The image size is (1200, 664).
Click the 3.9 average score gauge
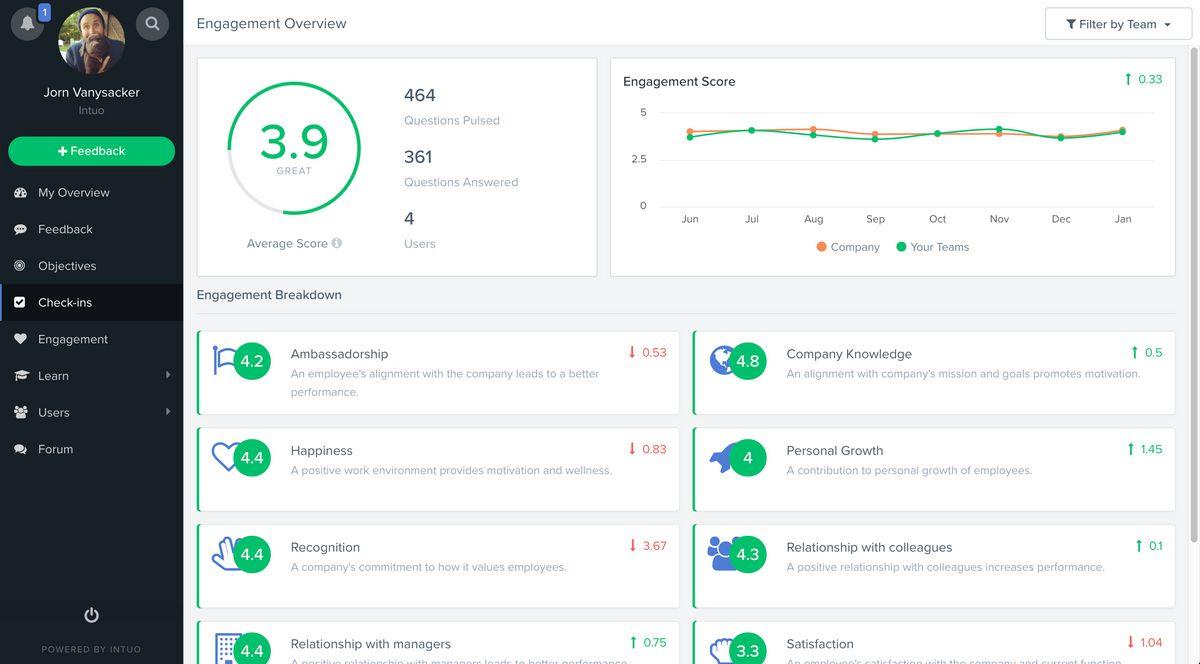click(x=294, y=148)
